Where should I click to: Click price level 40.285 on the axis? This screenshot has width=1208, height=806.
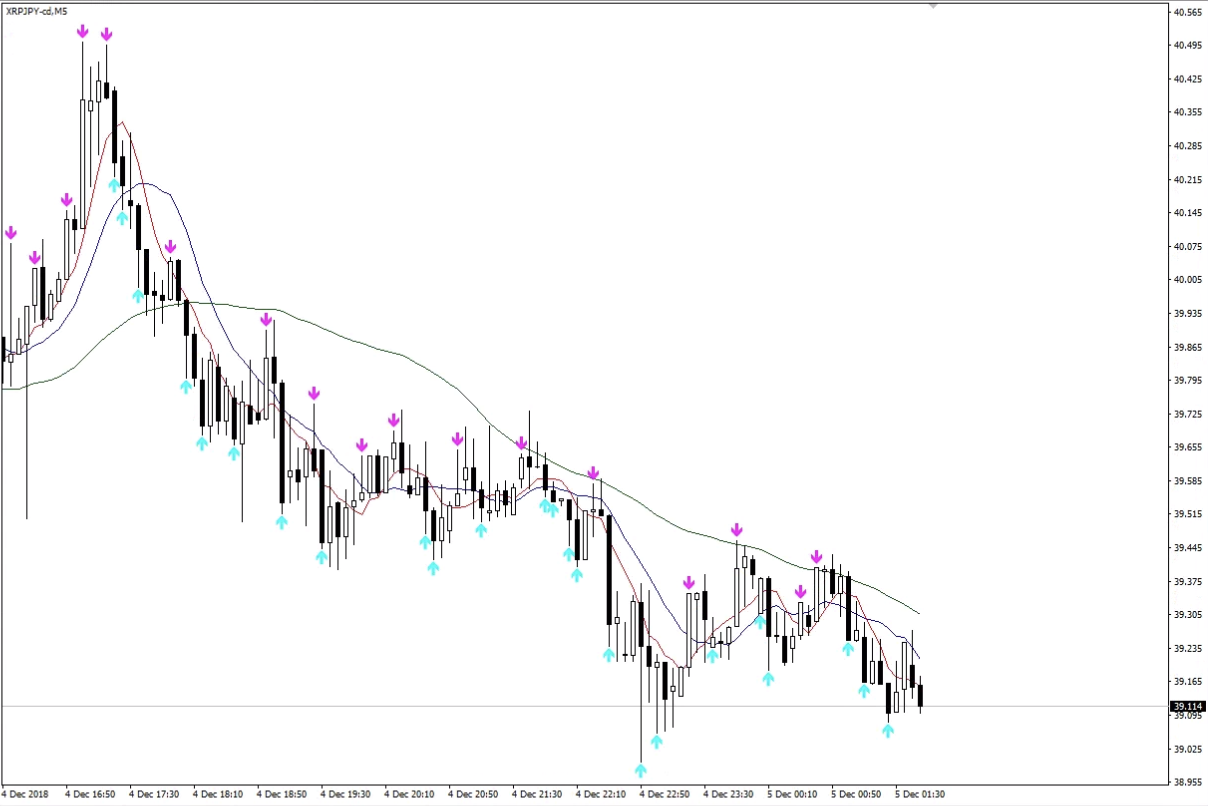(x=1187, y=146)
